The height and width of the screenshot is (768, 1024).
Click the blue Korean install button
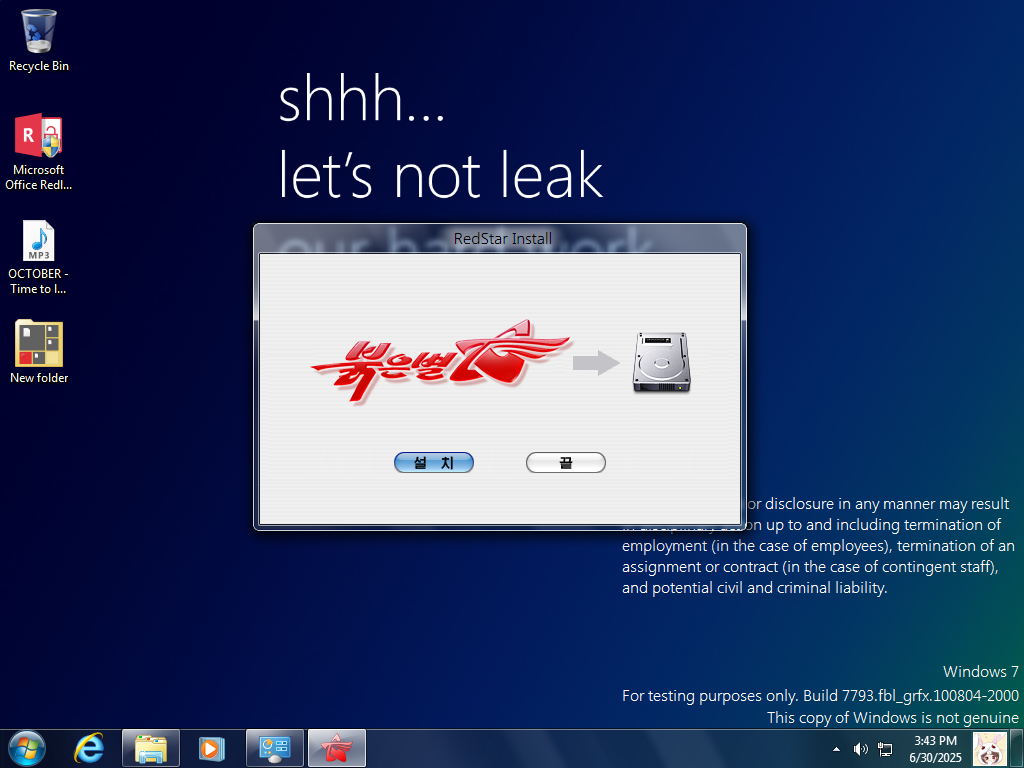pos(434,462)
